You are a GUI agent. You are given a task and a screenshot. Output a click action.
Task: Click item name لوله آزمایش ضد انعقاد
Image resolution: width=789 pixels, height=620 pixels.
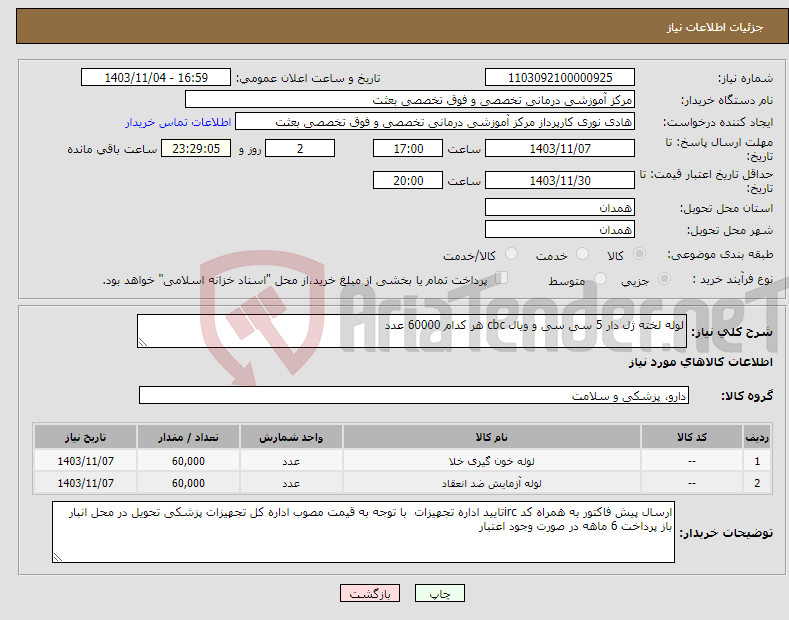[492, 483]
